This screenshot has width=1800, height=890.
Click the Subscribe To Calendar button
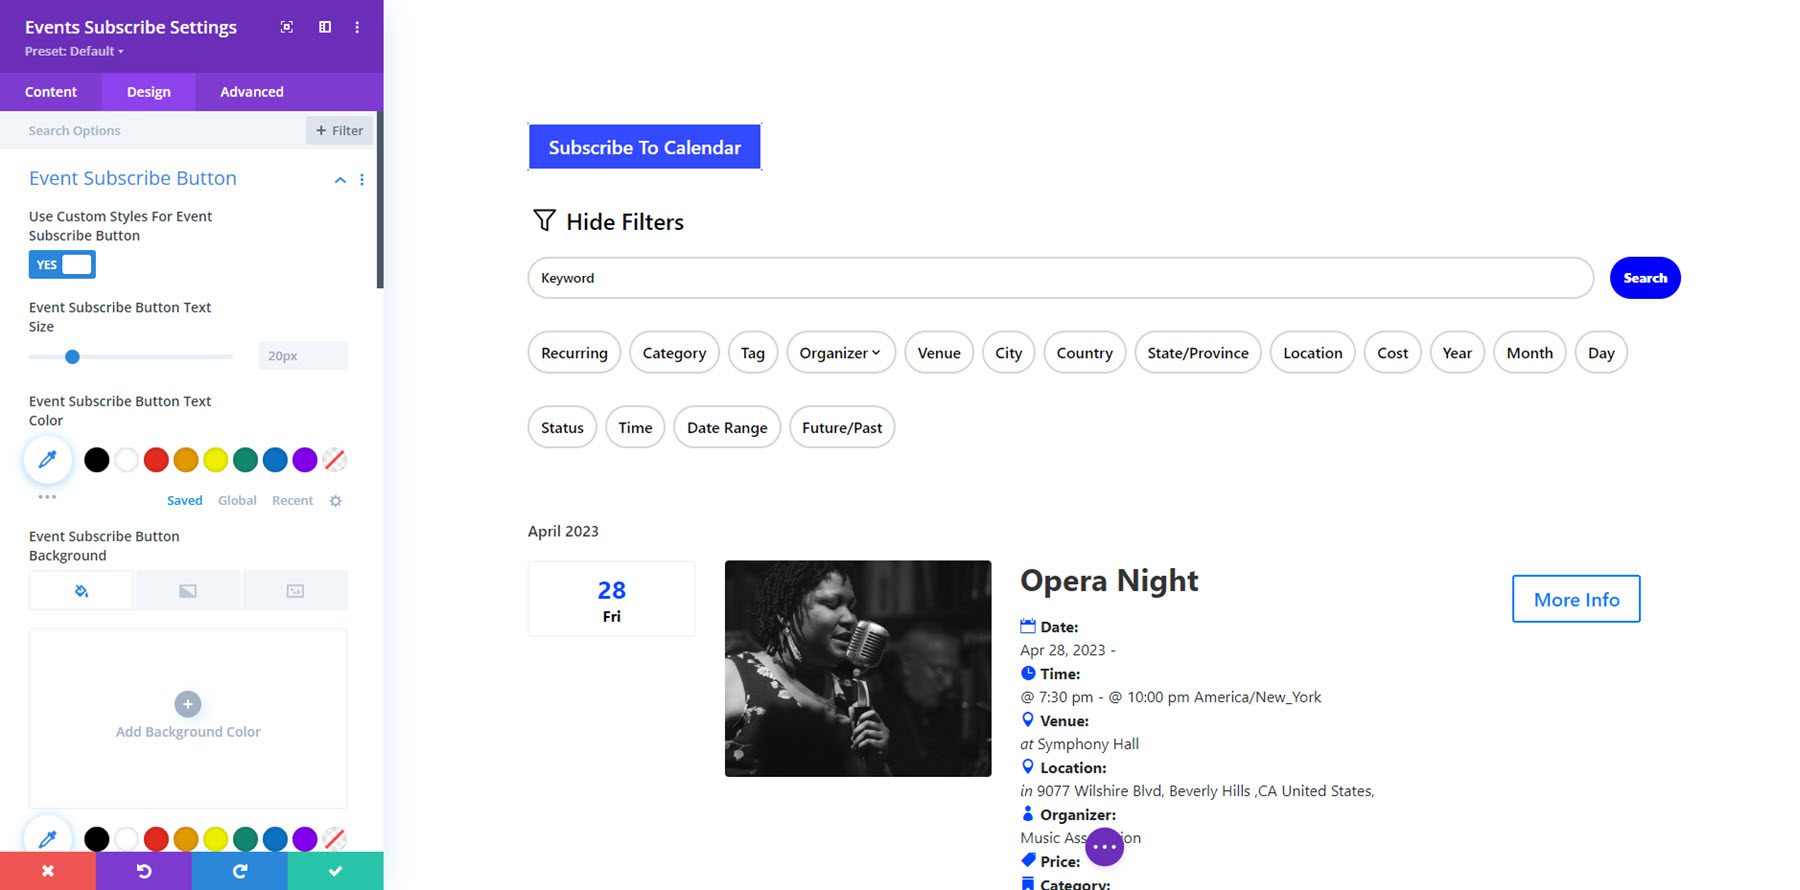pos(645,147)
